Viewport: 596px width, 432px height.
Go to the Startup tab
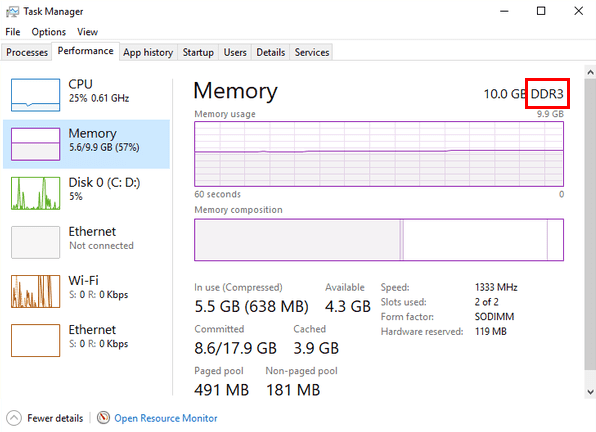pyautogui.click(x=198, y=52)
